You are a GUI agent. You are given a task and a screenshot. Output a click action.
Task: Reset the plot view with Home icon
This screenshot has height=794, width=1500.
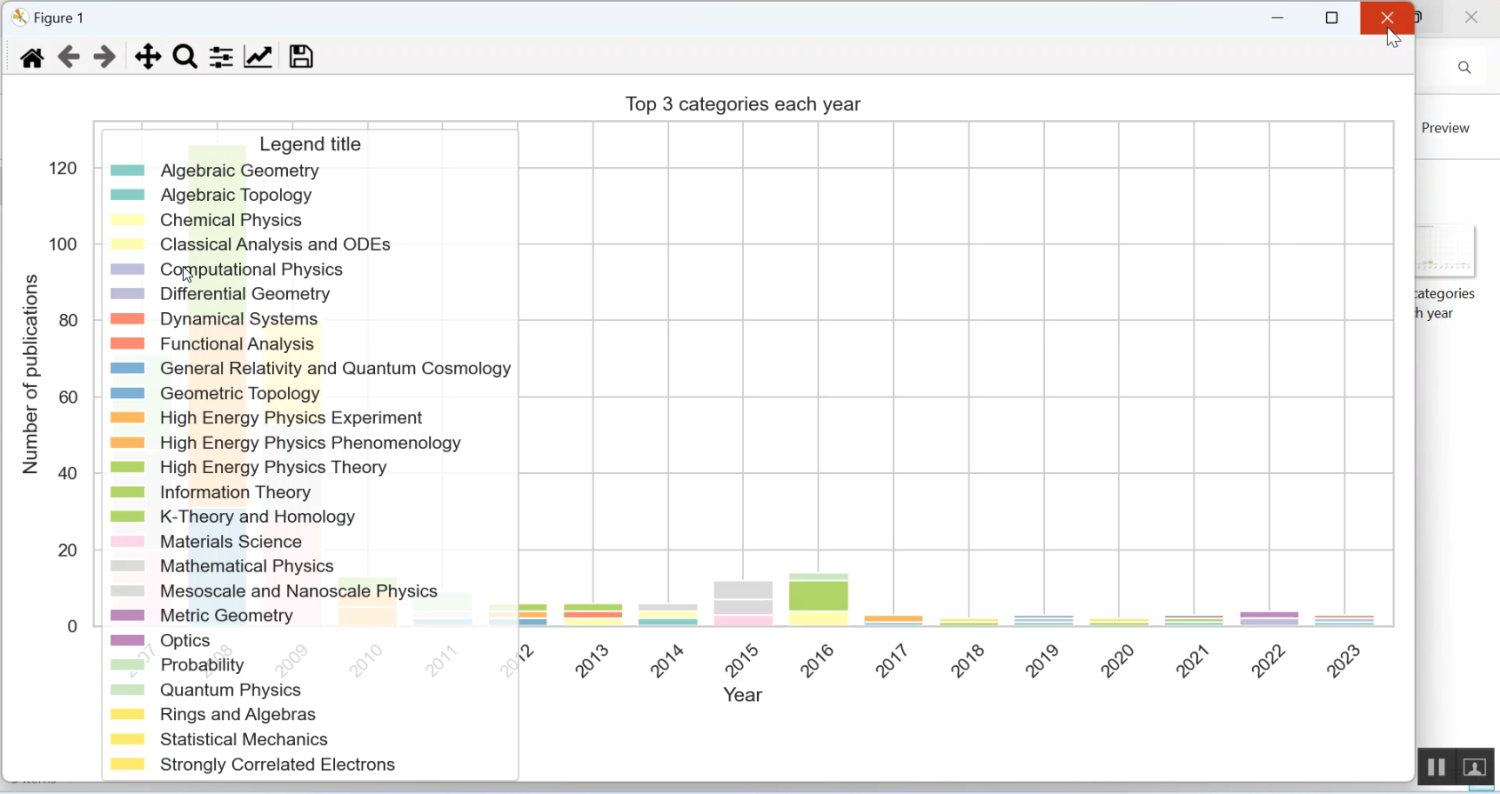pos(32,57)
